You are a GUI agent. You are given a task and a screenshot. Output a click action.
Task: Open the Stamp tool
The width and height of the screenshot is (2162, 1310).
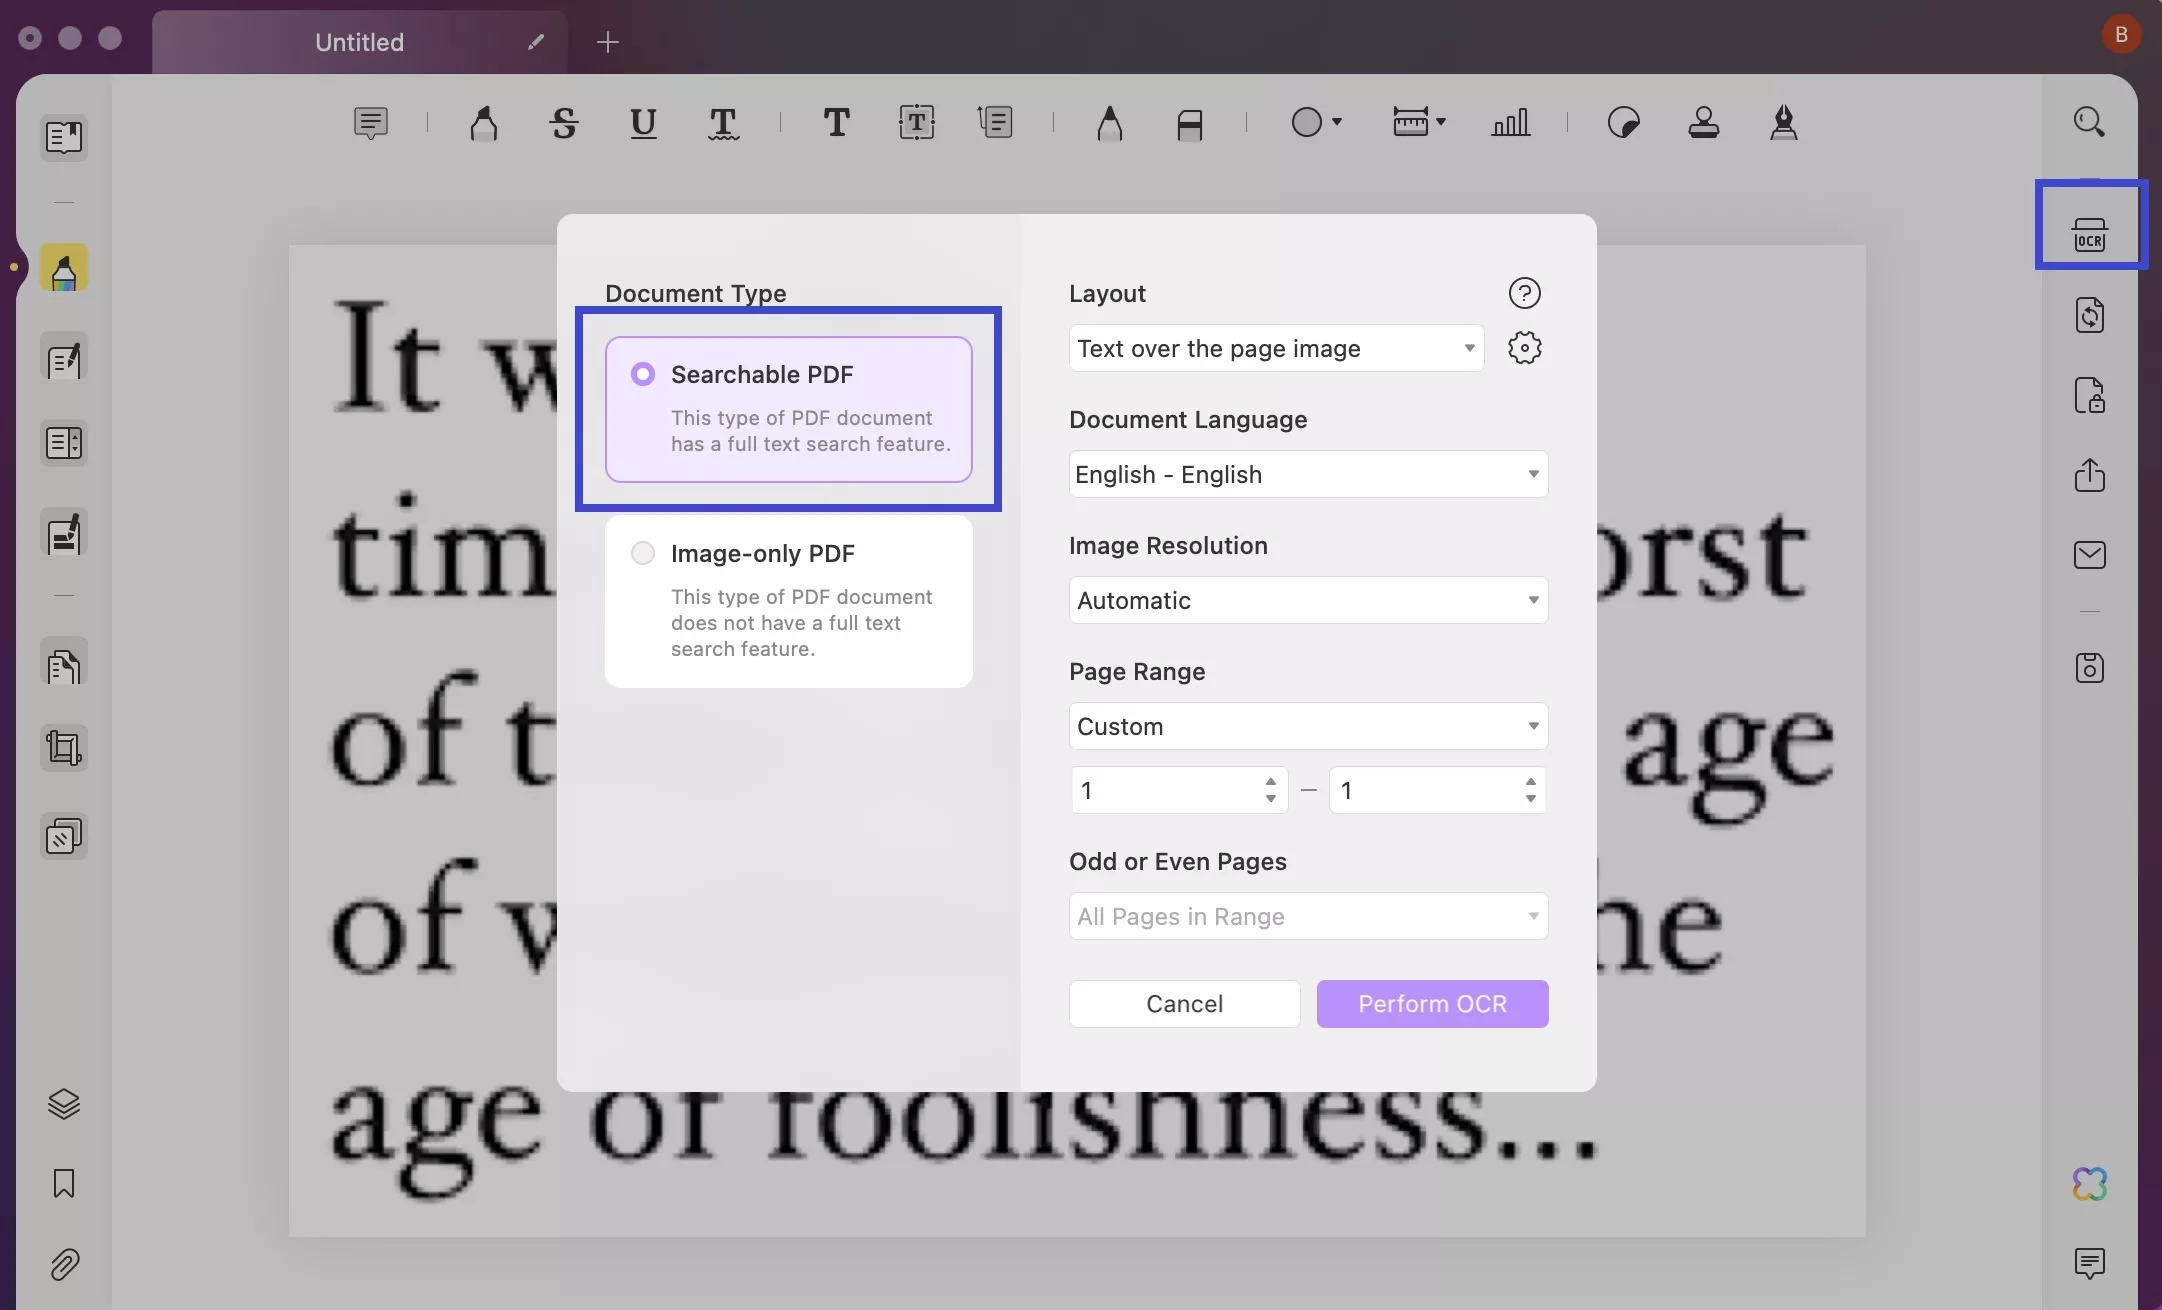click(1704, 122)
